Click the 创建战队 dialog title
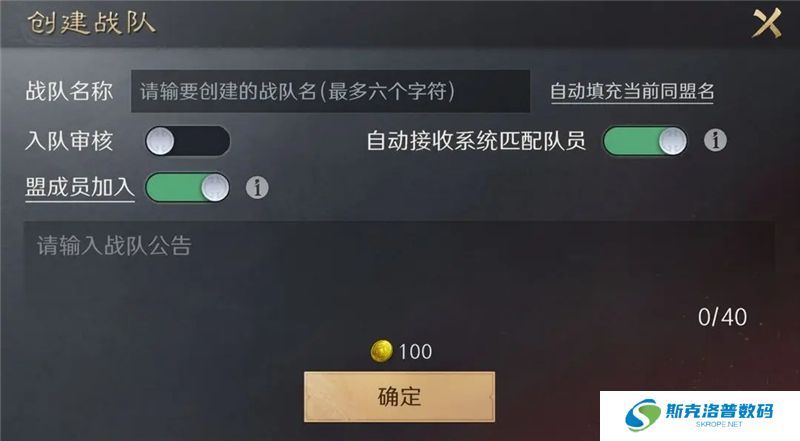This screenshot has width=800, height=441. coord(91,23)
